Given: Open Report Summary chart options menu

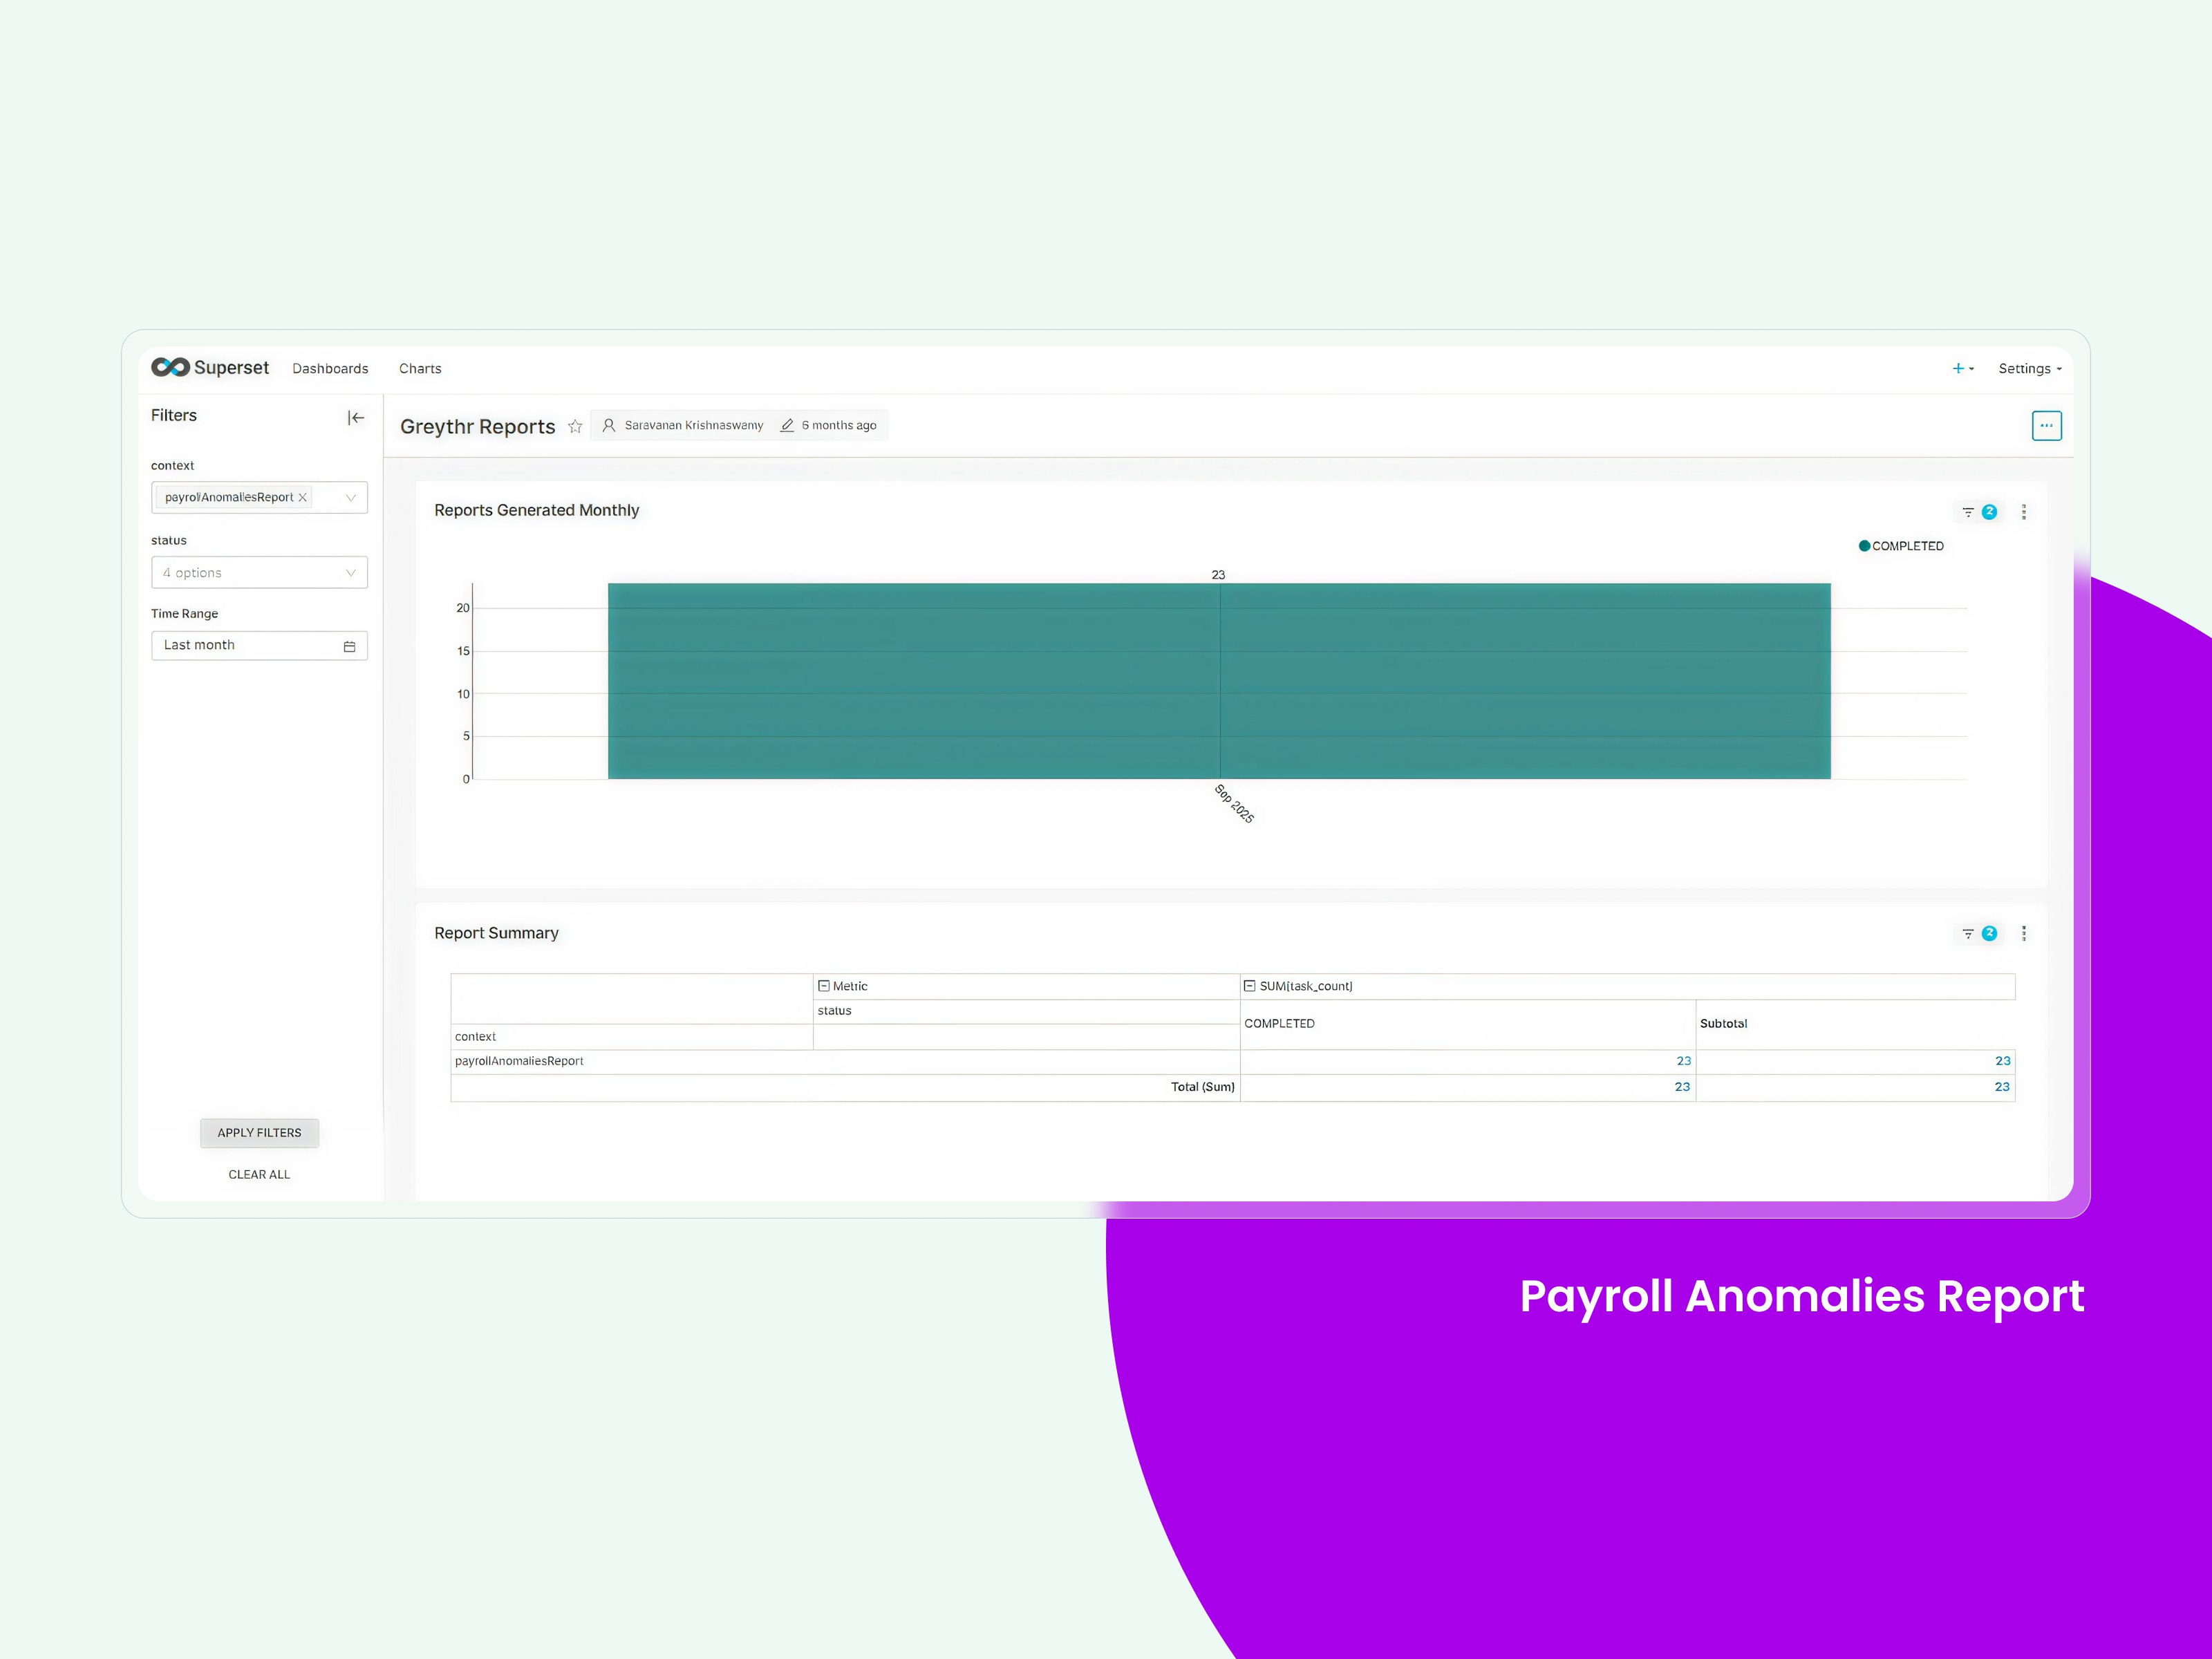Looking at the screenshot, I should click(x=2024, y=934).
